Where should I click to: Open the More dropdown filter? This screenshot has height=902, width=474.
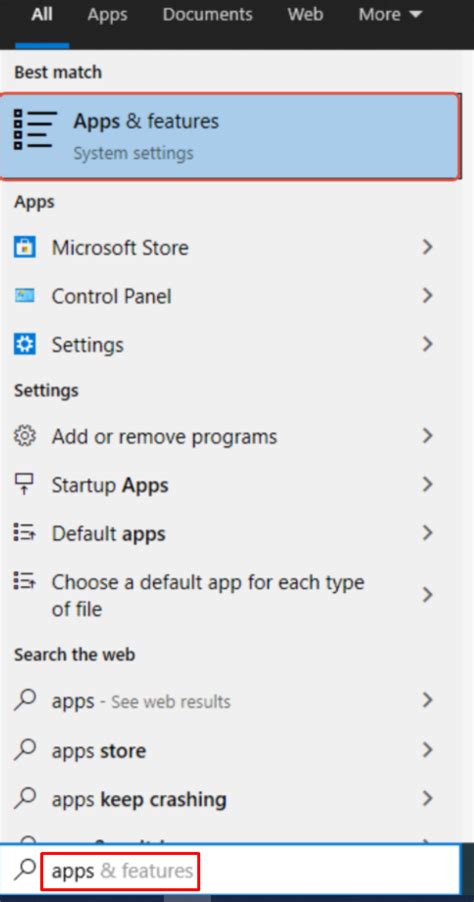click(390, 14)
